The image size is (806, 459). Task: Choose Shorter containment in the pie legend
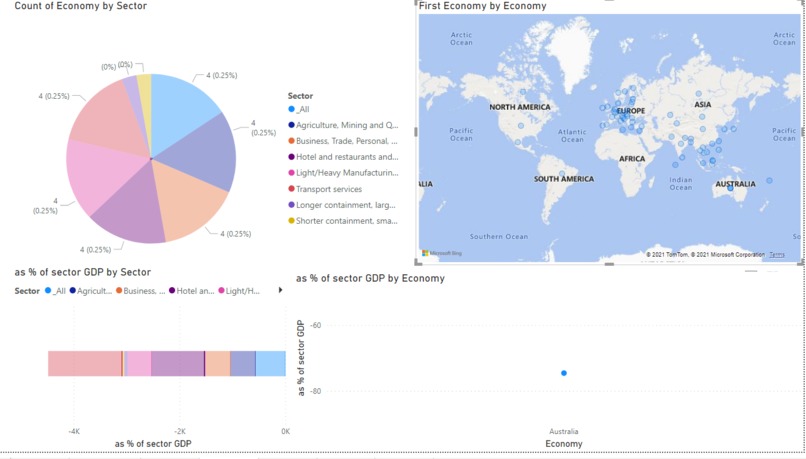[343, 221]
